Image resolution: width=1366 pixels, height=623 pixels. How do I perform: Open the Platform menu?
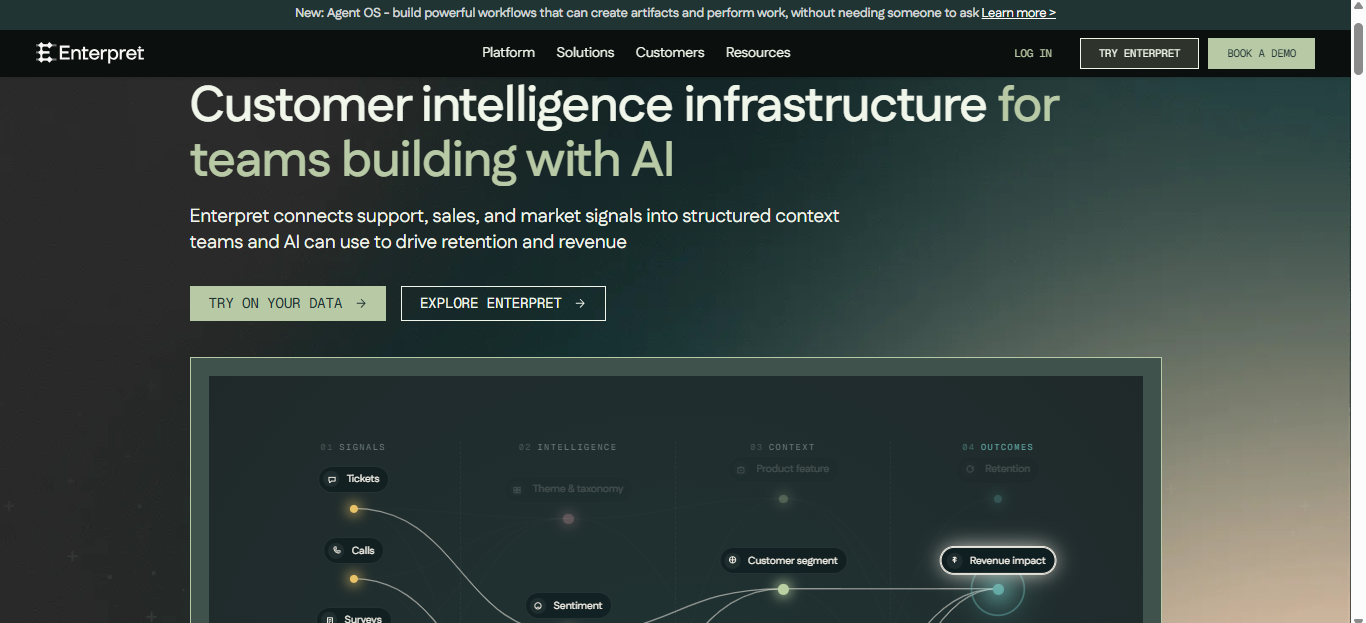coord(508,52)
